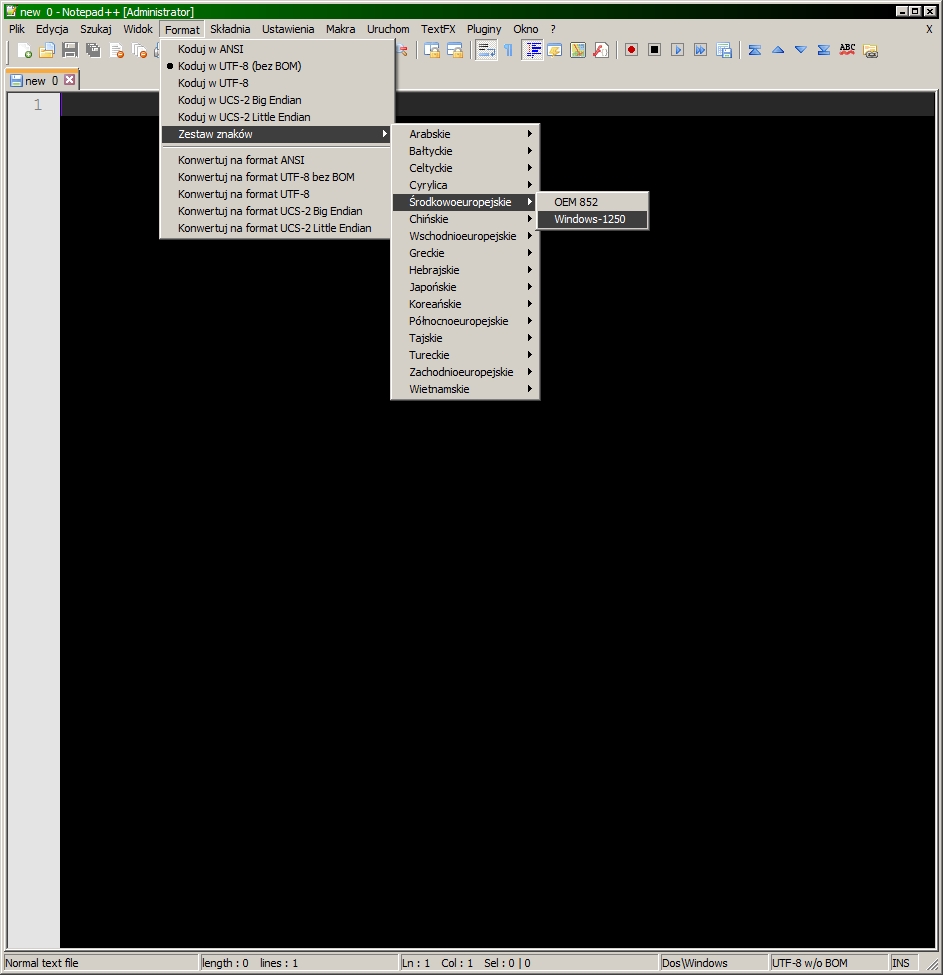Select the "new 0" document tab
The height and width of the screenshot is (975, 943).
pos(42,80)
